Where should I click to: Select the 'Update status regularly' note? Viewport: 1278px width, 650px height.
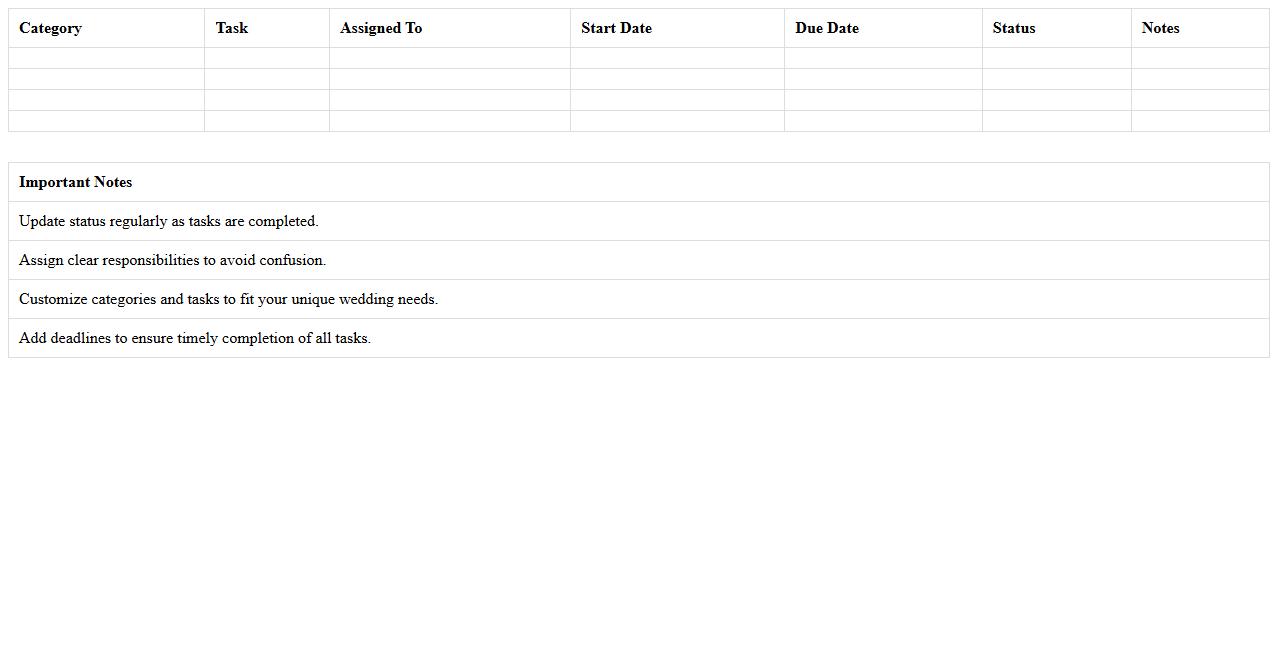[x=168, y=221]
